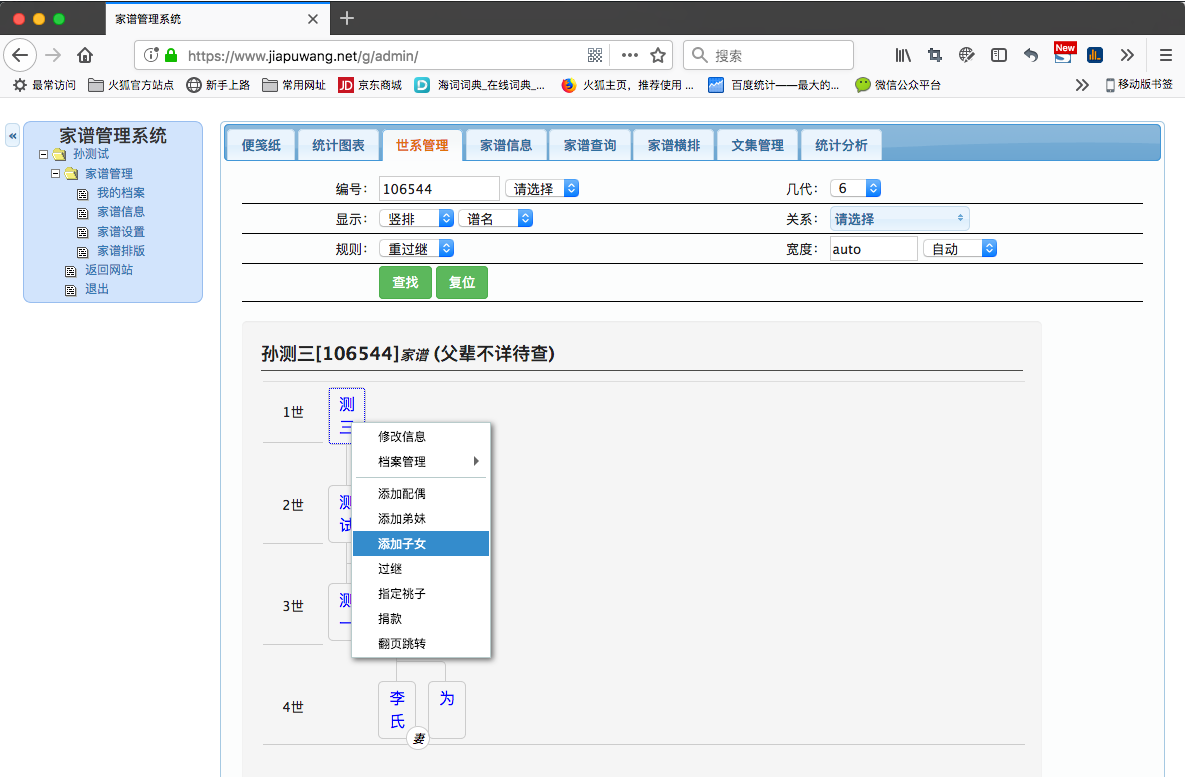
Task: Open the globe extension icon
Action: point(967,55)
